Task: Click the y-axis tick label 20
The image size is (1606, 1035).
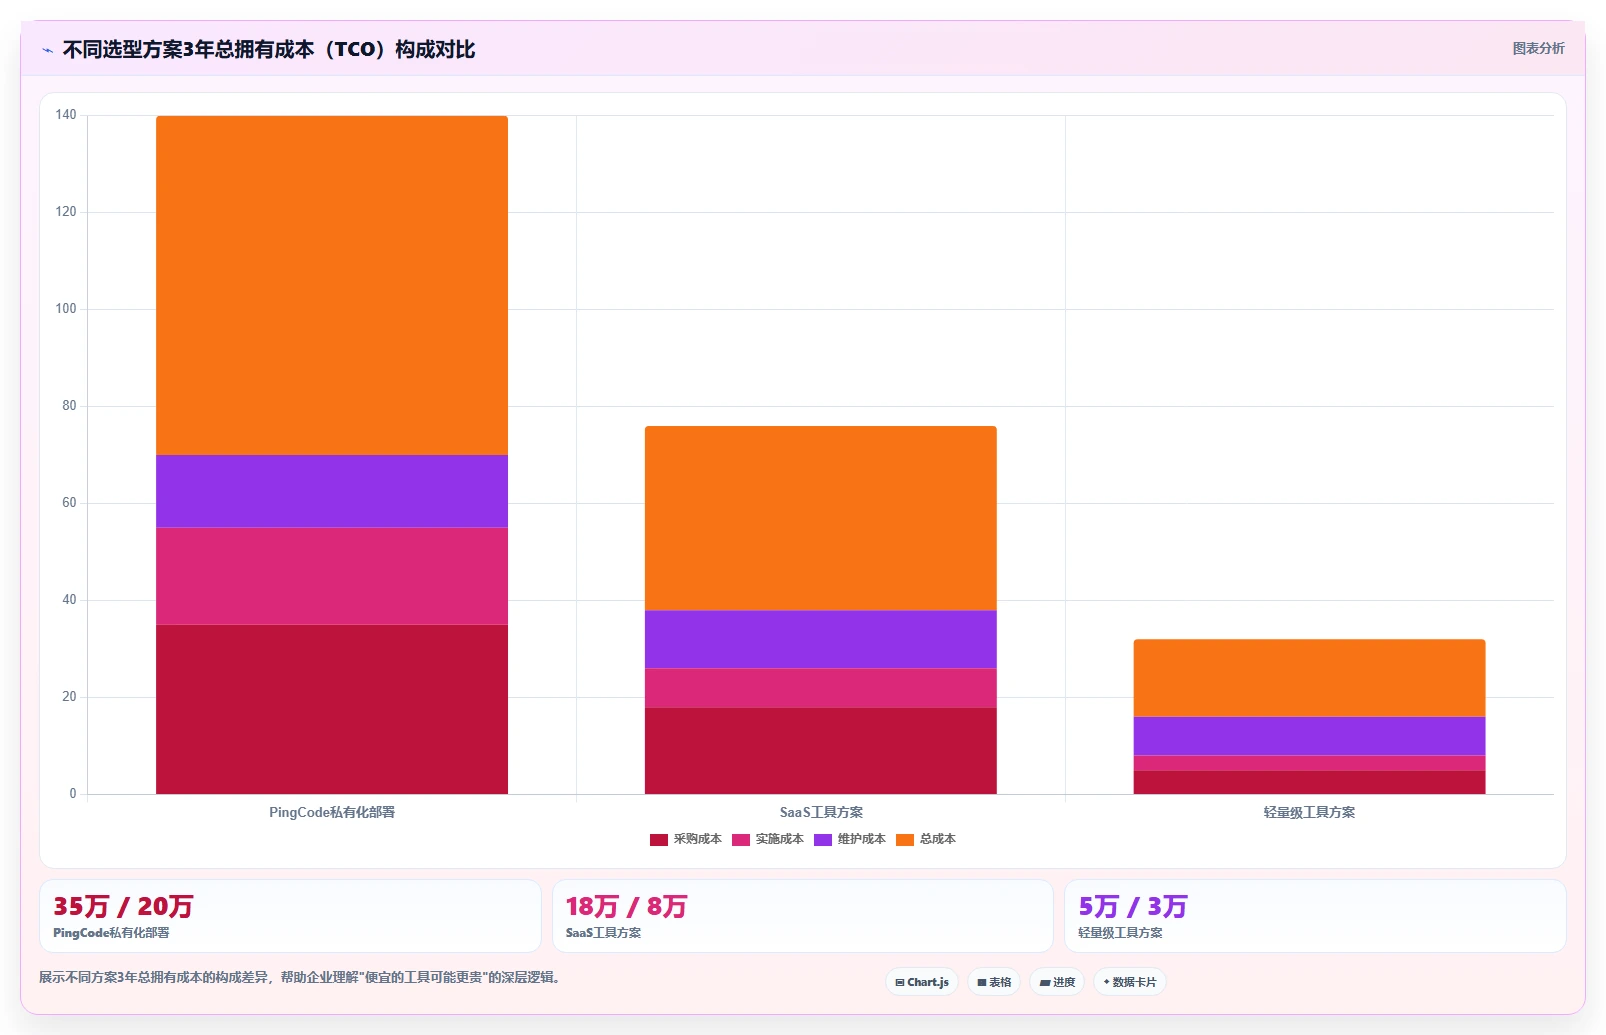Action: tap(69, 697)
